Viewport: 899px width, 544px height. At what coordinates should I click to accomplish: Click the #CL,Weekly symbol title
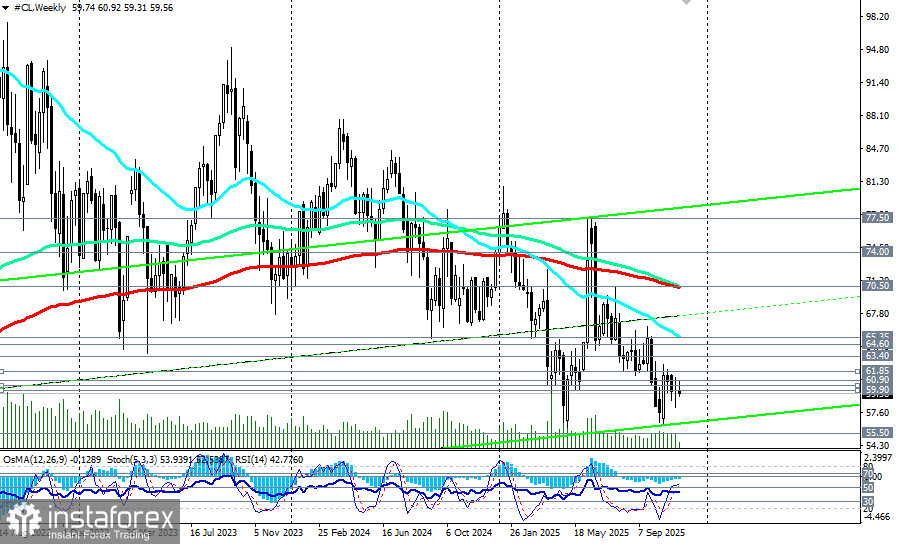(x=40, y=8)
